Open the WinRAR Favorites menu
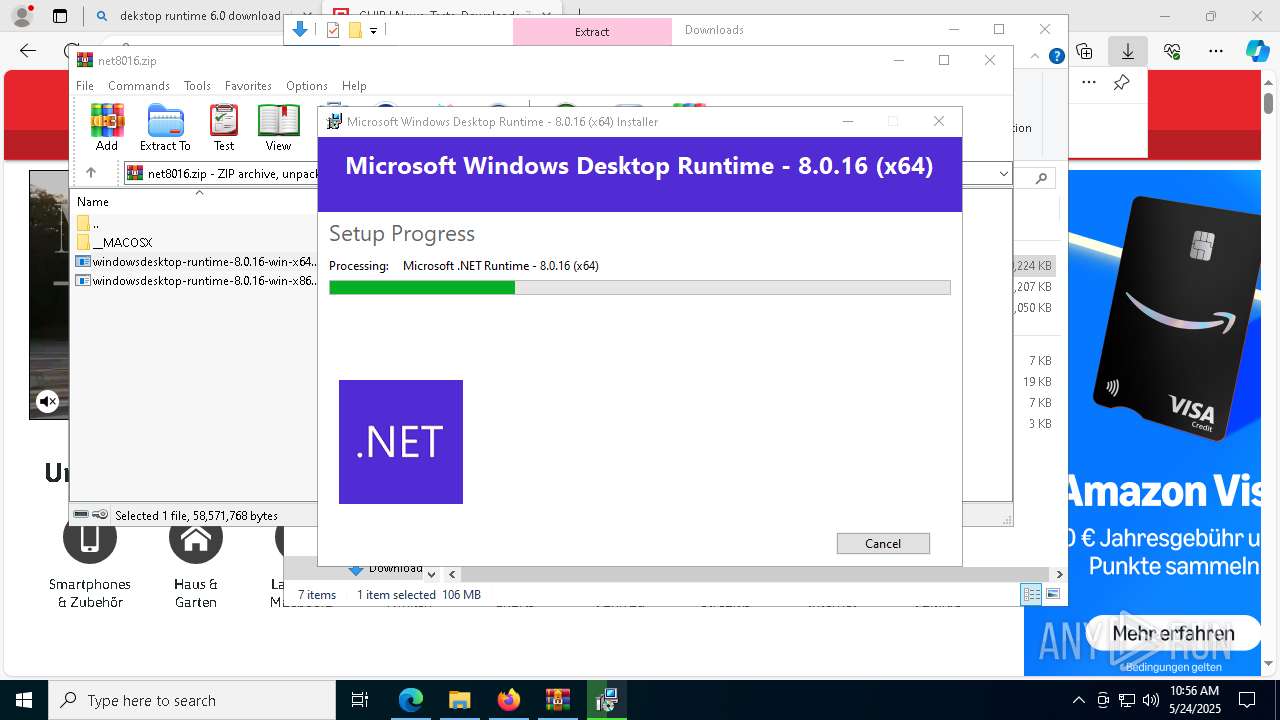1280x720 pixels. click(x=248, y=86)
